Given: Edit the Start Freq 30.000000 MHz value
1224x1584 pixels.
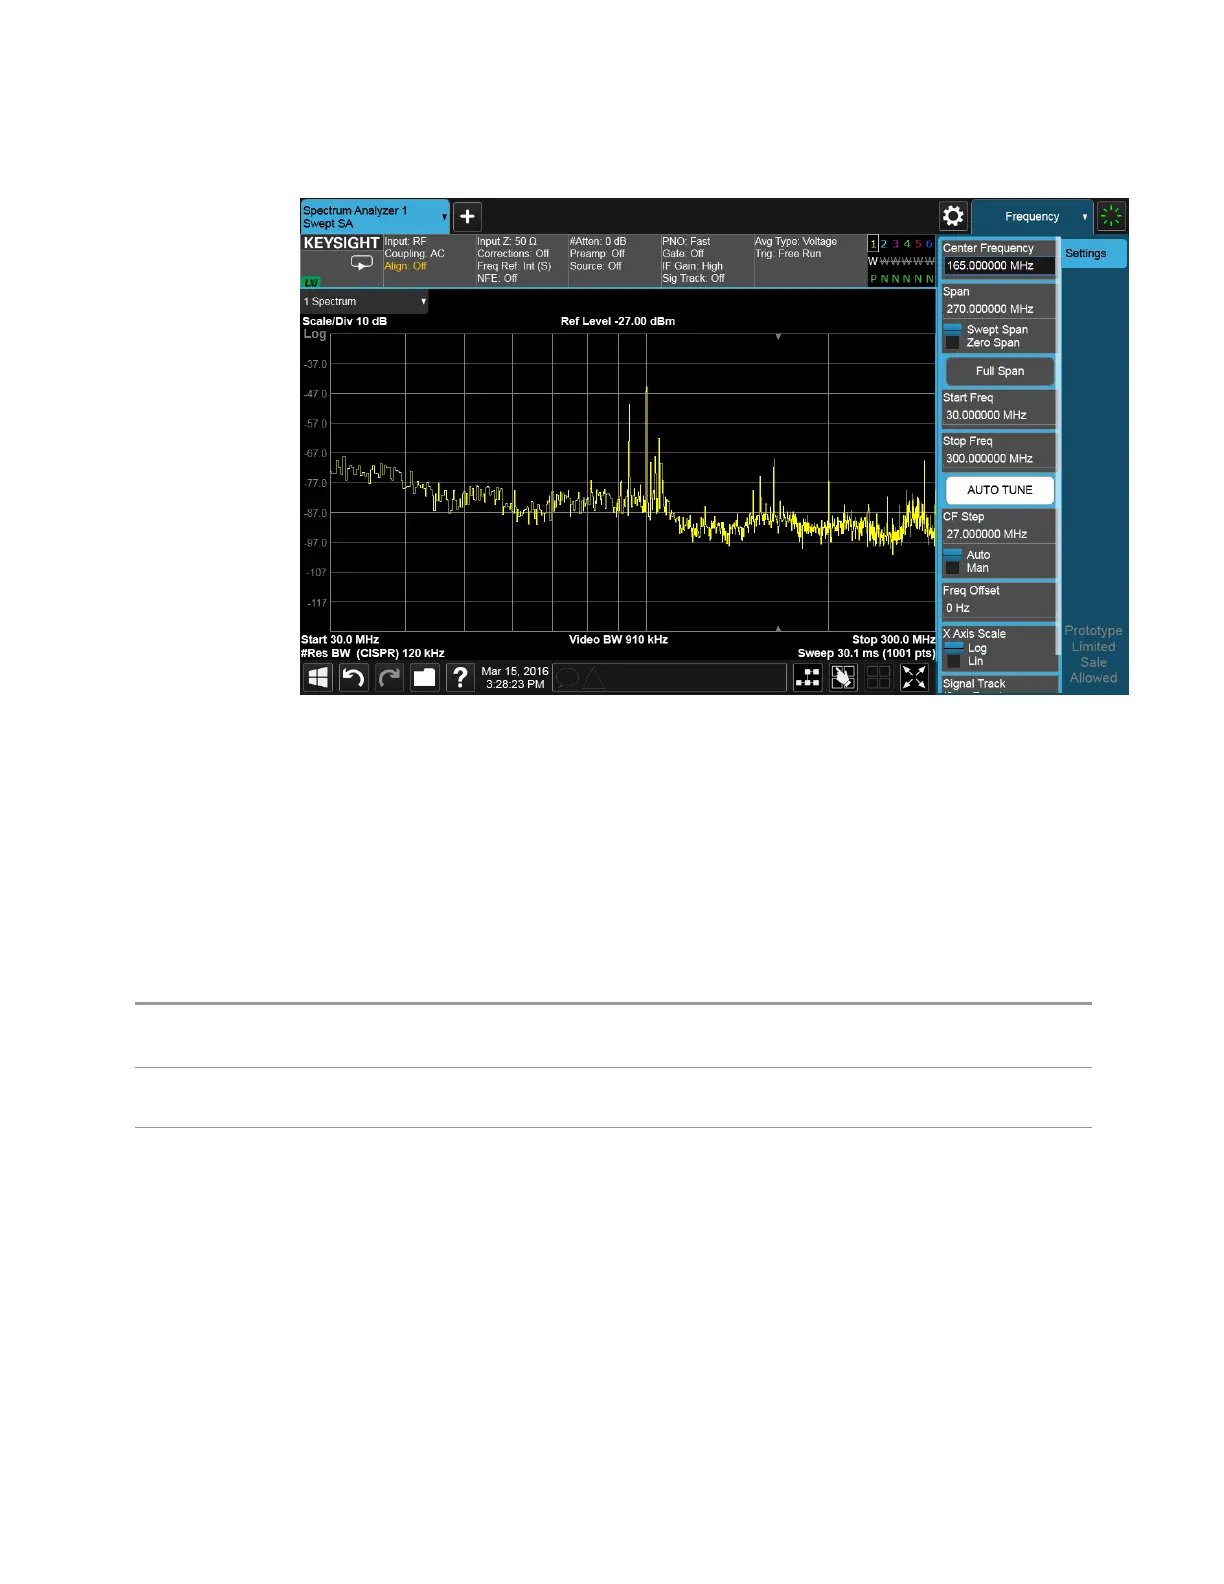Looking at the screenshot, I should [999, 415].
